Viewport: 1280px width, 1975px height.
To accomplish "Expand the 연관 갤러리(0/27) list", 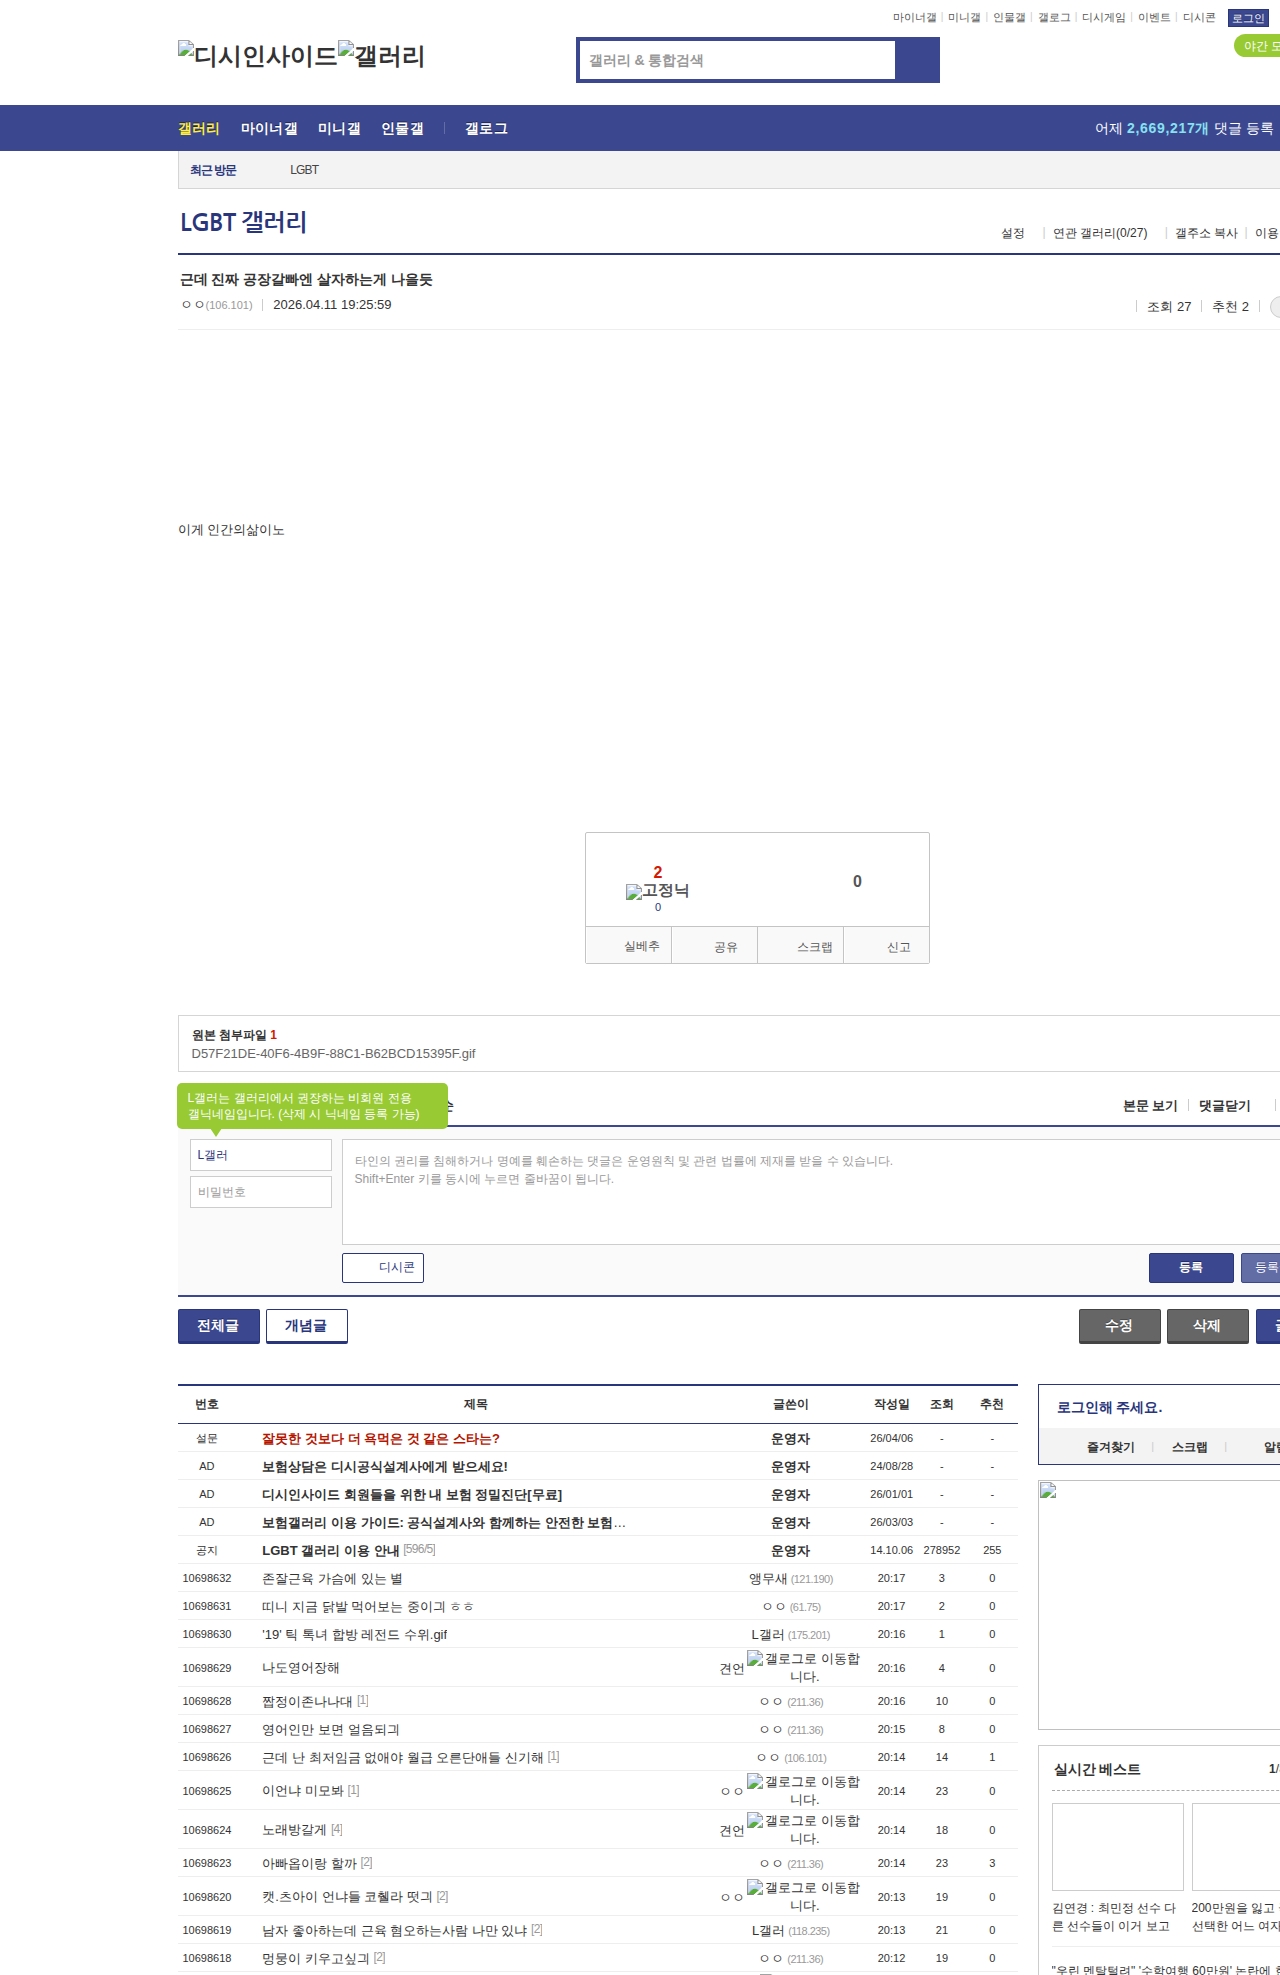I will [x=1100, y=233].
